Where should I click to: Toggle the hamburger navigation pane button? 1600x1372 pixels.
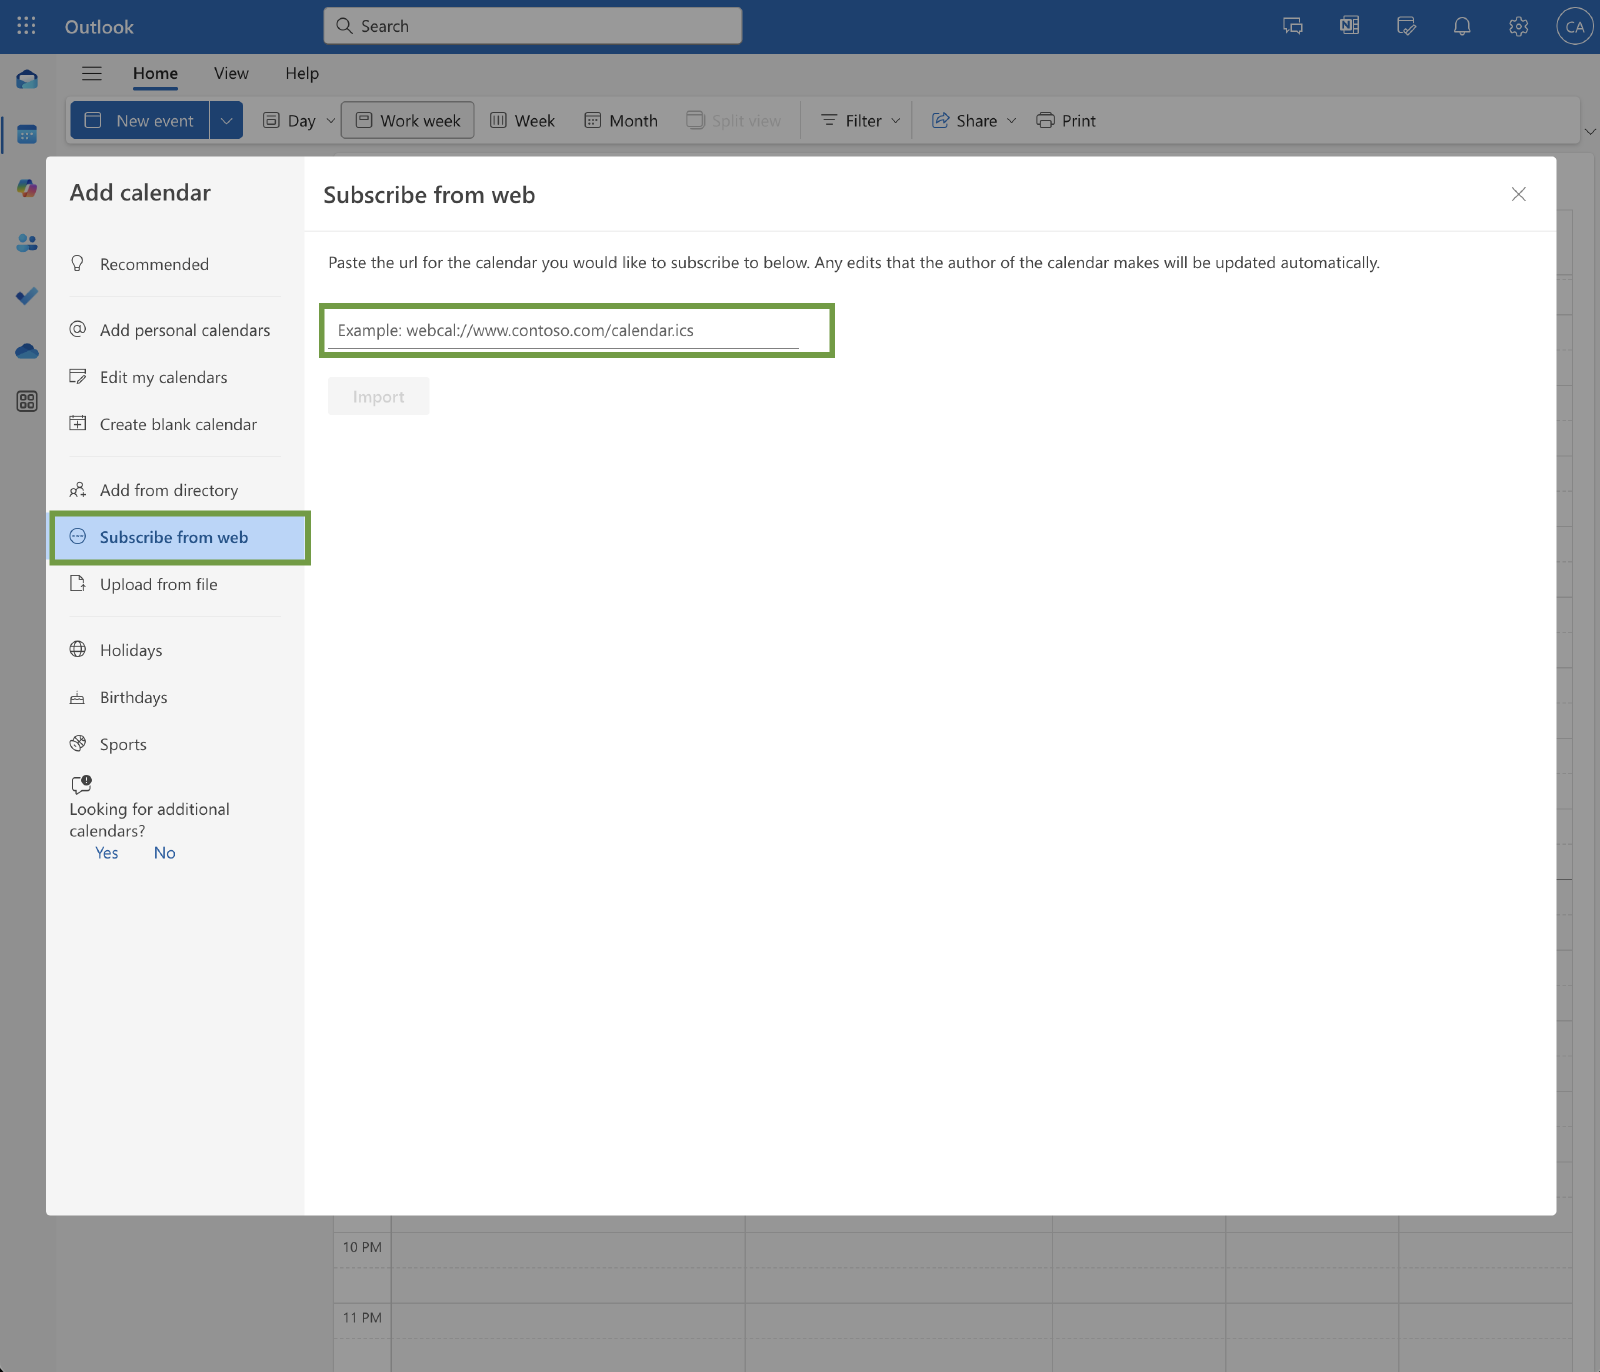click(92, 73)
